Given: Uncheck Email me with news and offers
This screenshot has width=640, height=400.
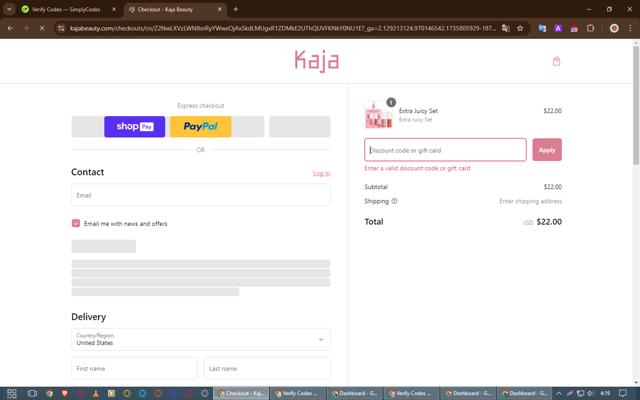Looking at the screenshot, I should click(76, 223).
